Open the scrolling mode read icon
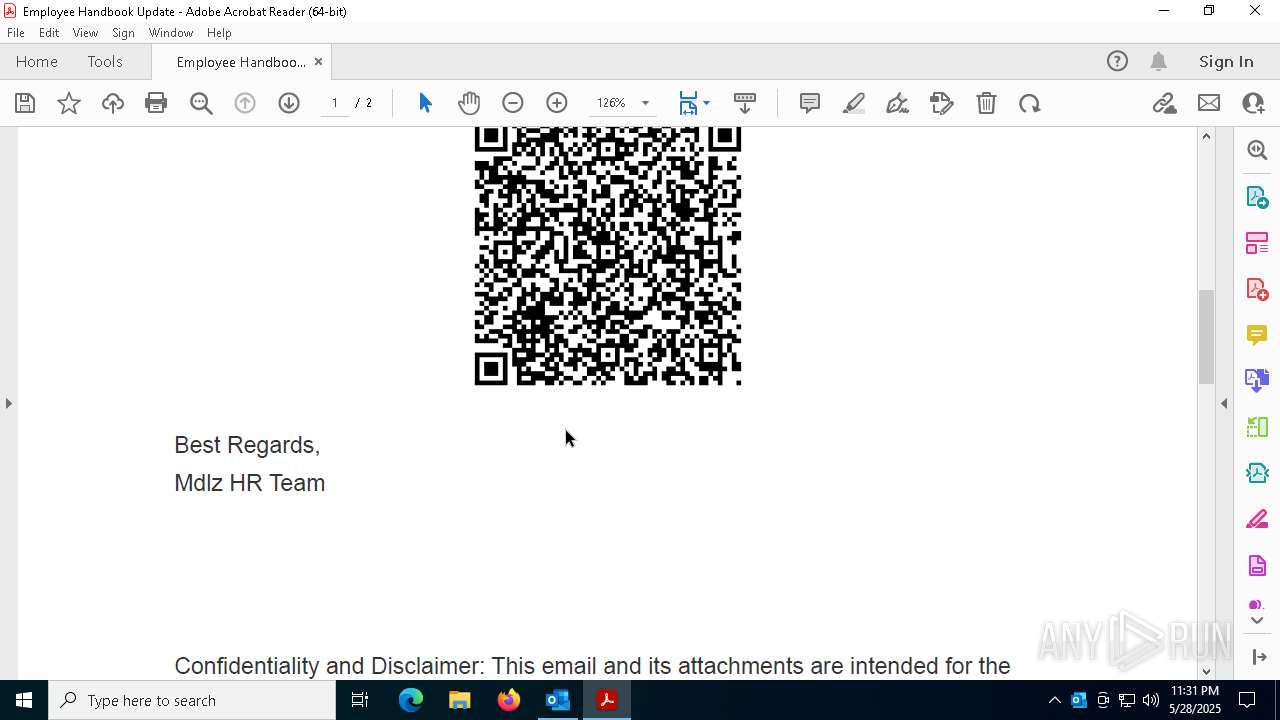 (x=745, y=103)
